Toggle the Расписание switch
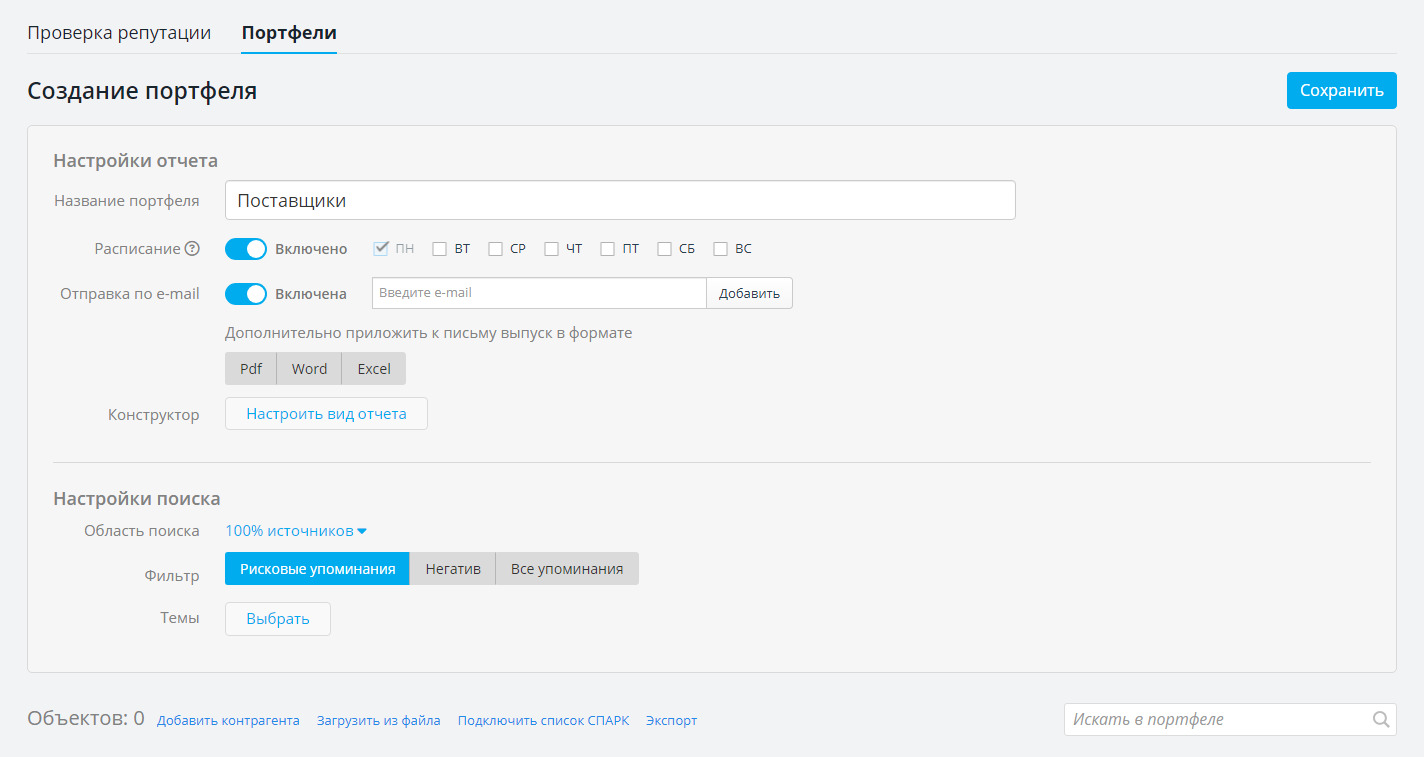The height and width of the screenshot is (757, 1424). [x=246, y=249]
